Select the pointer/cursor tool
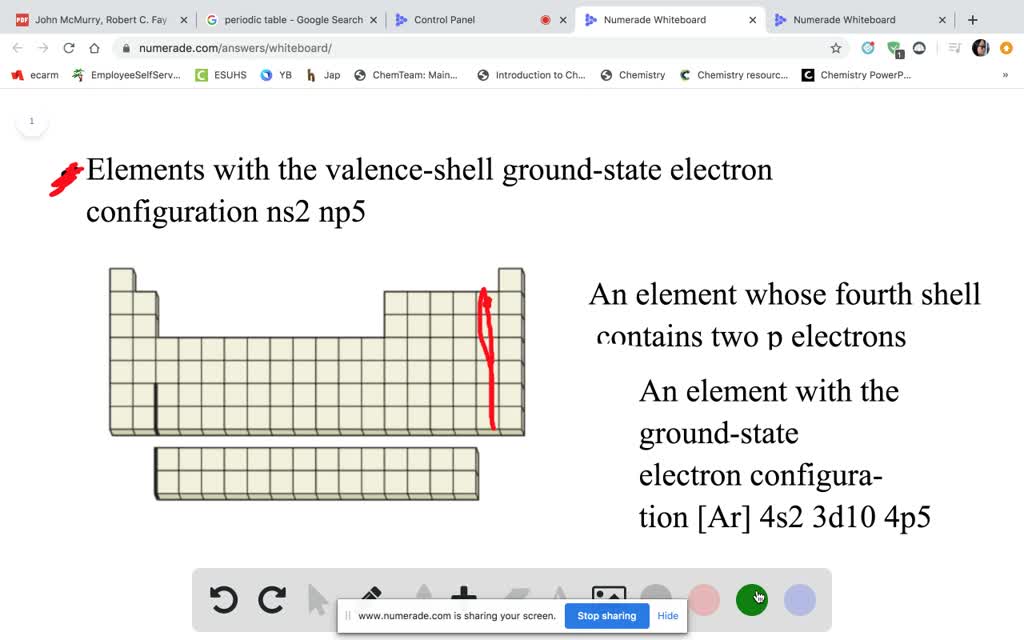Image resolution: width=1024 pixels, height=640 pixels. (x=316, y=598)
